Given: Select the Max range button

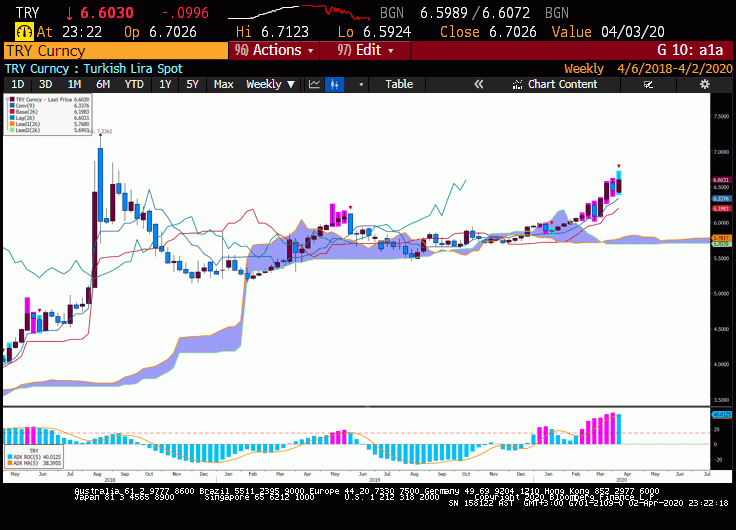Looking at the screenshot, I should [x=223, y=84].
